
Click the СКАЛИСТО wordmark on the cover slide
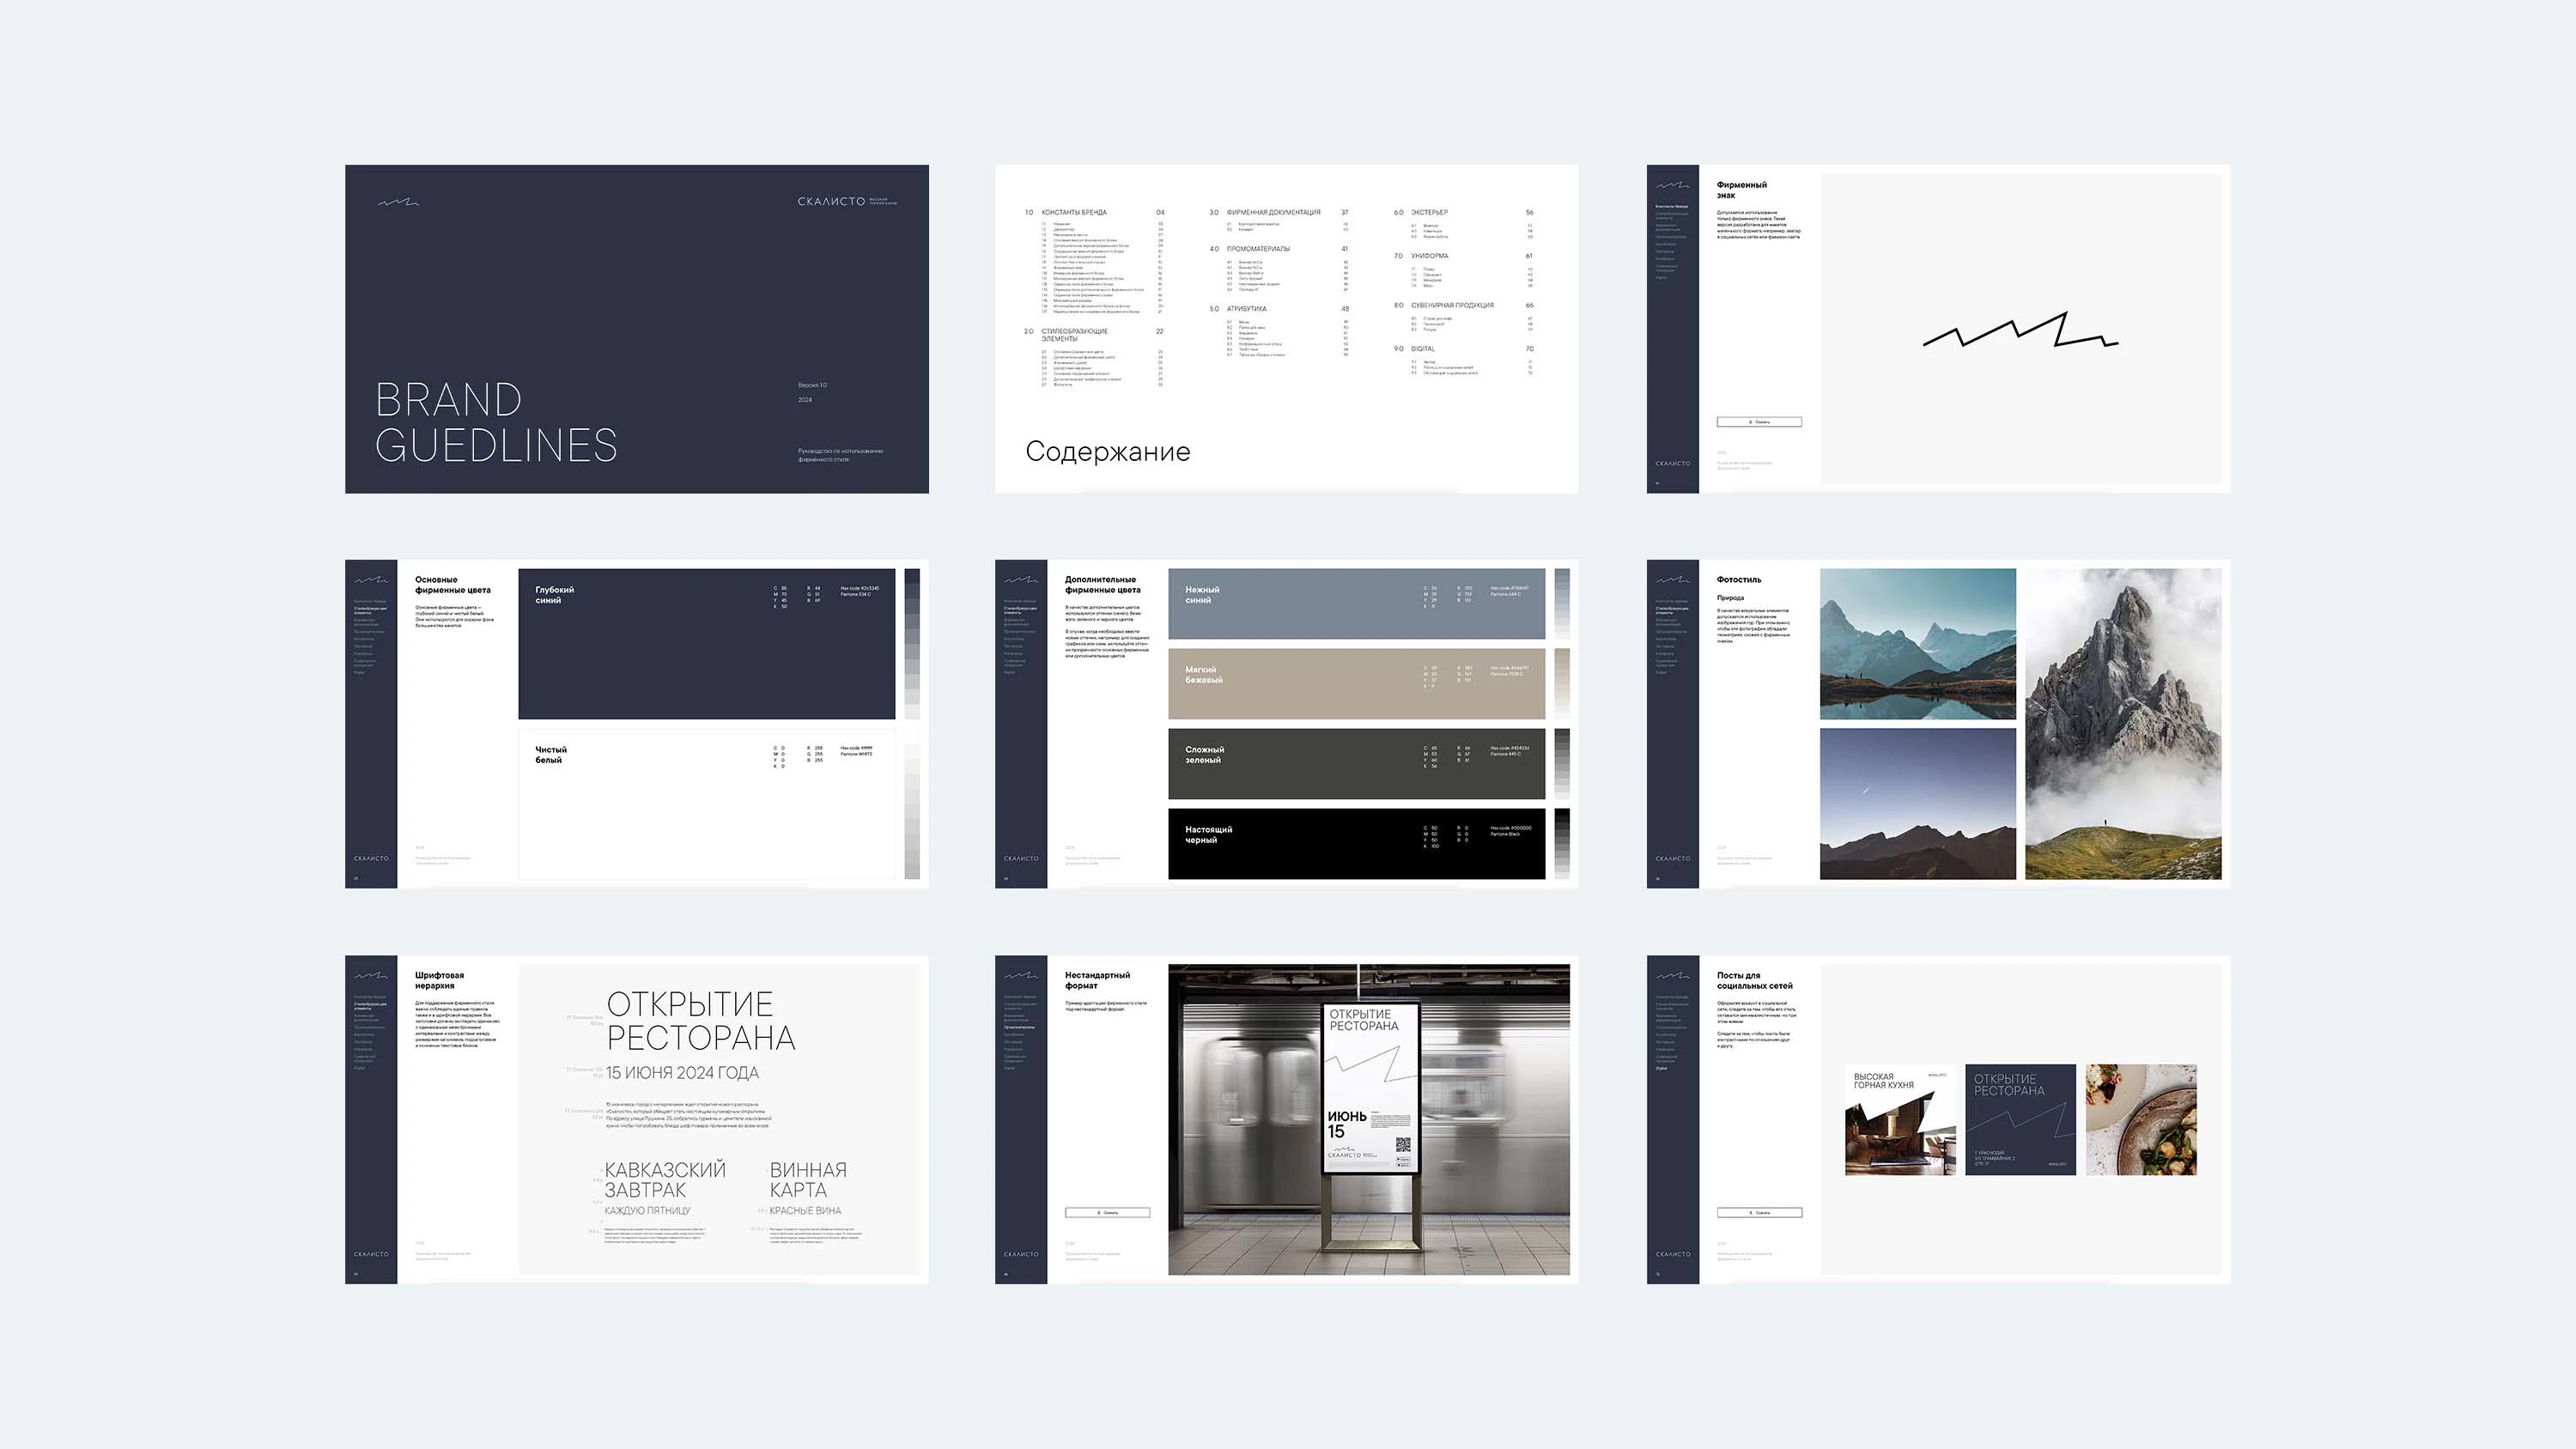point(831,201)
